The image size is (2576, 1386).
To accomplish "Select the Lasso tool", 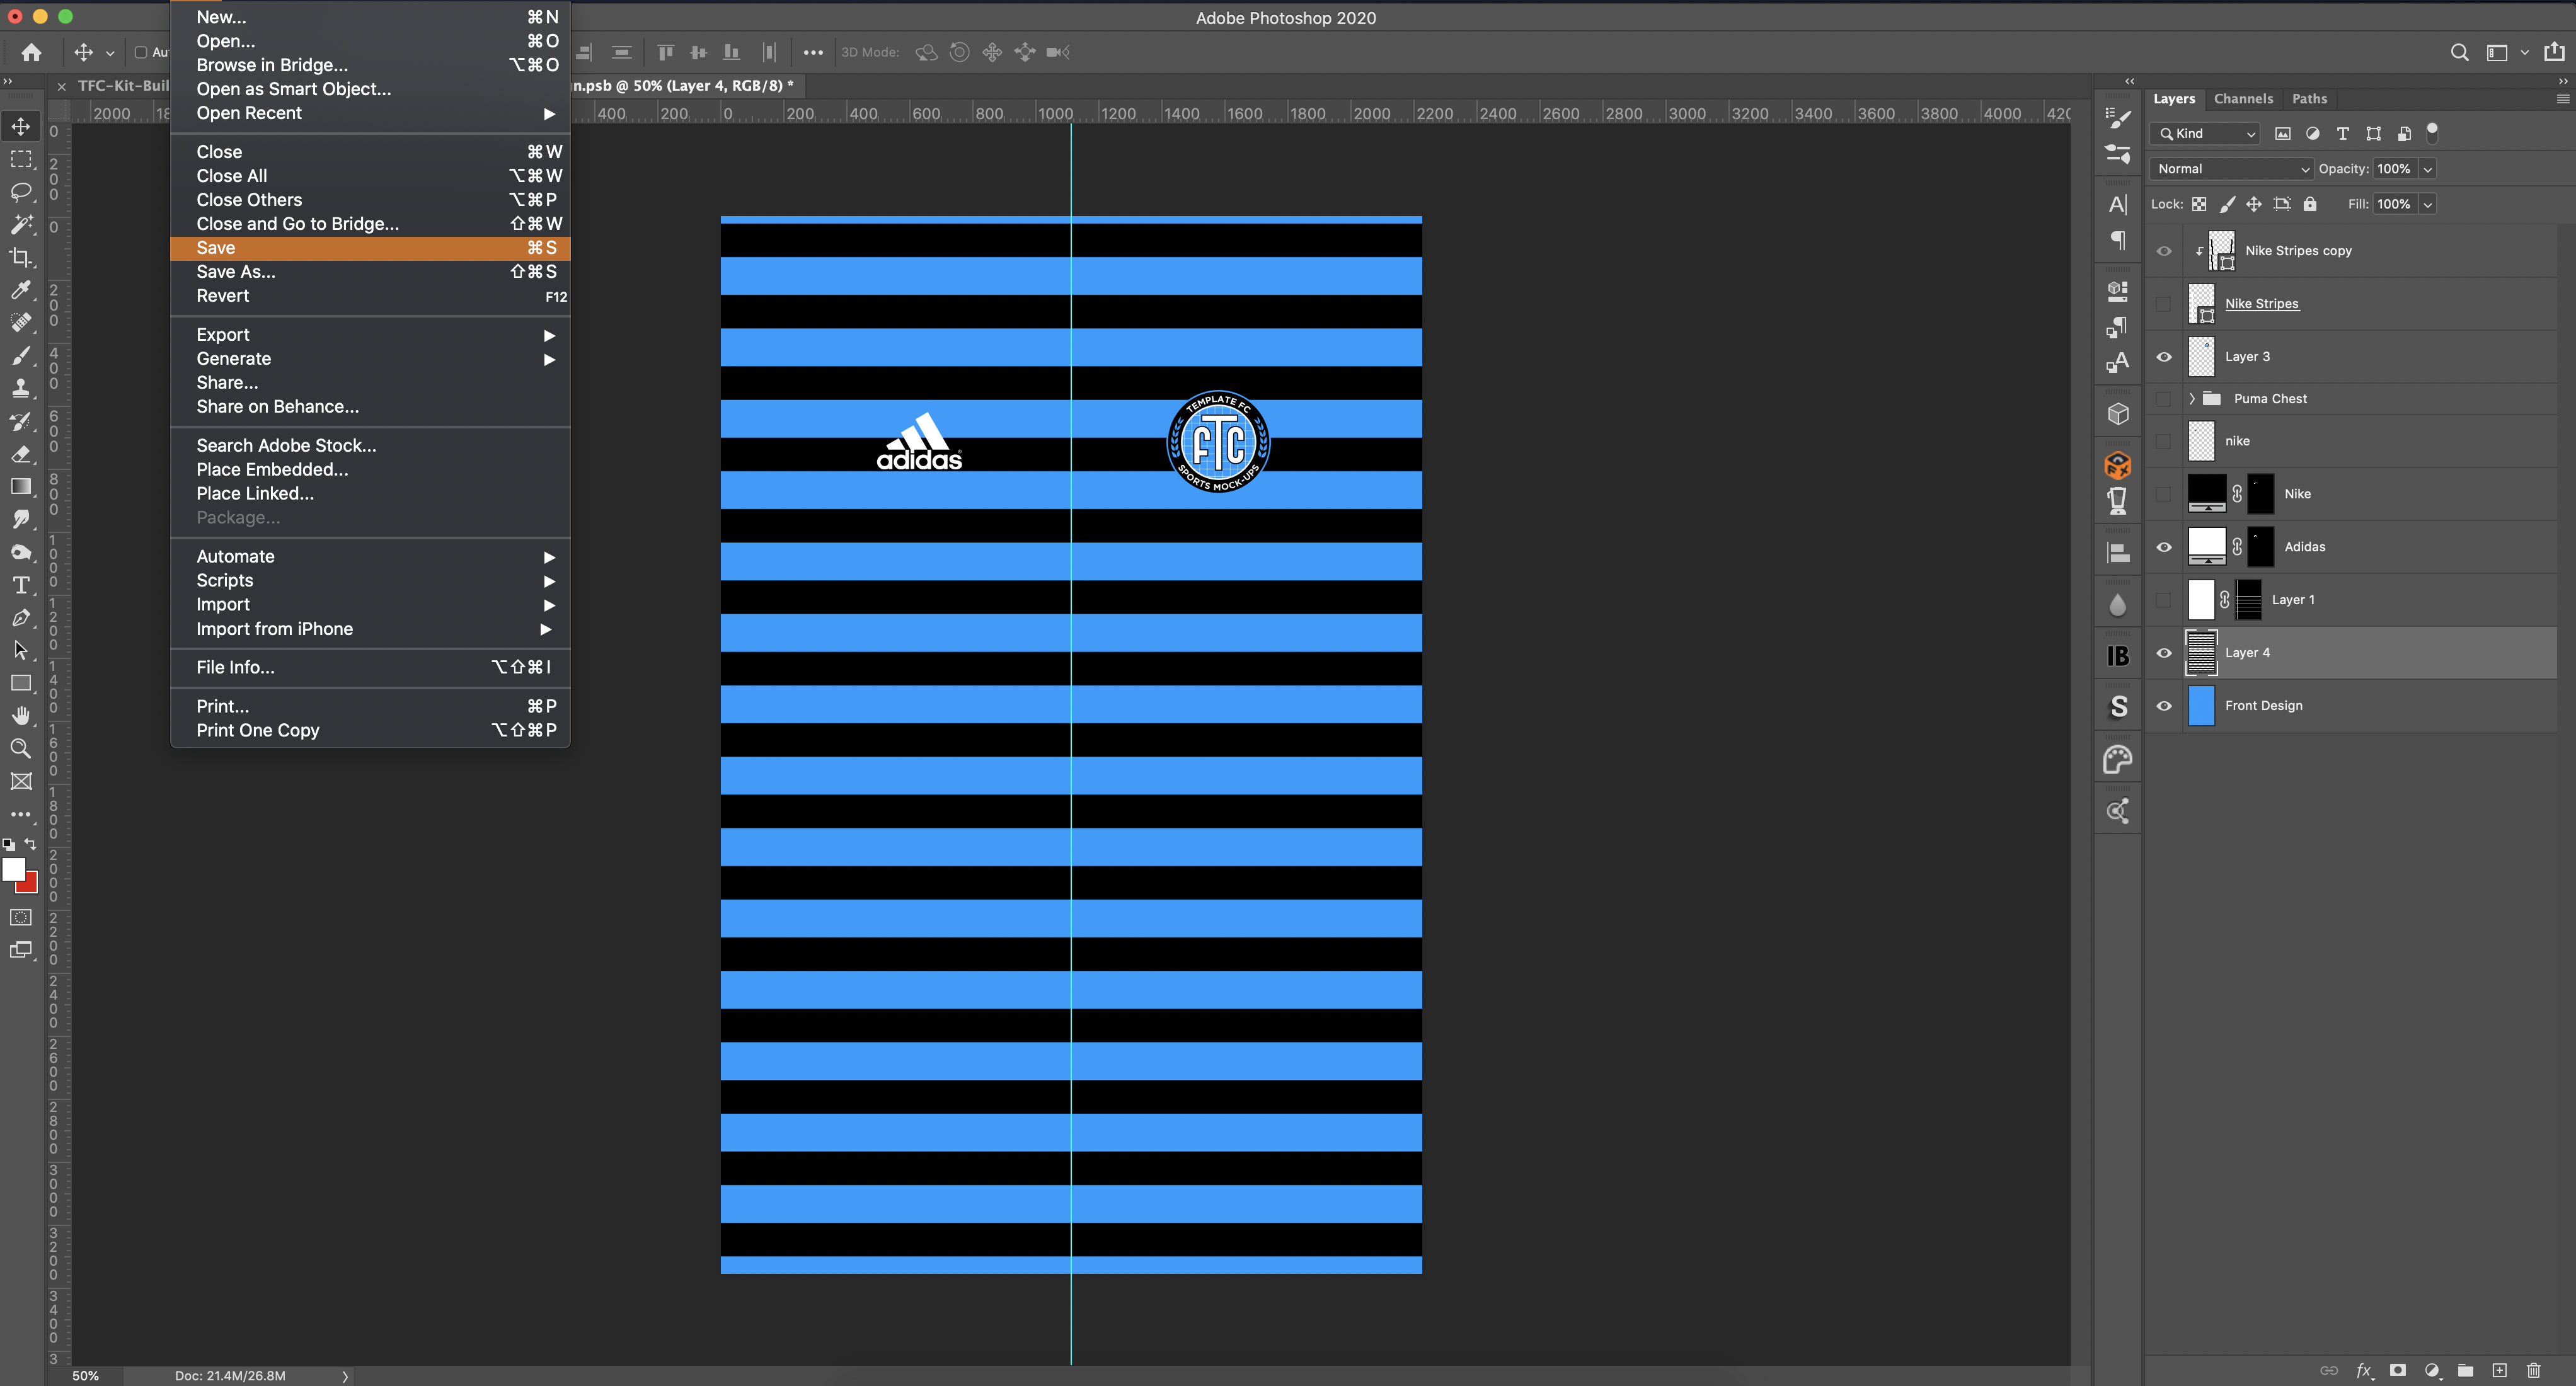I will click(21, 191).
